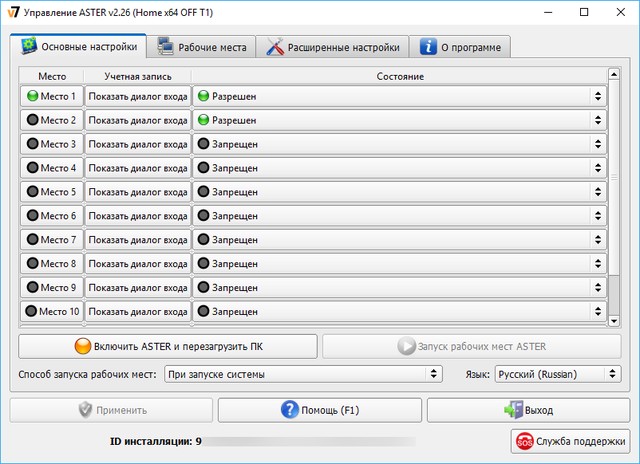Minimize the ASTER window
The width and height of the screenshot is (640, 464).
pyautogui.click(x=548, y=12)
